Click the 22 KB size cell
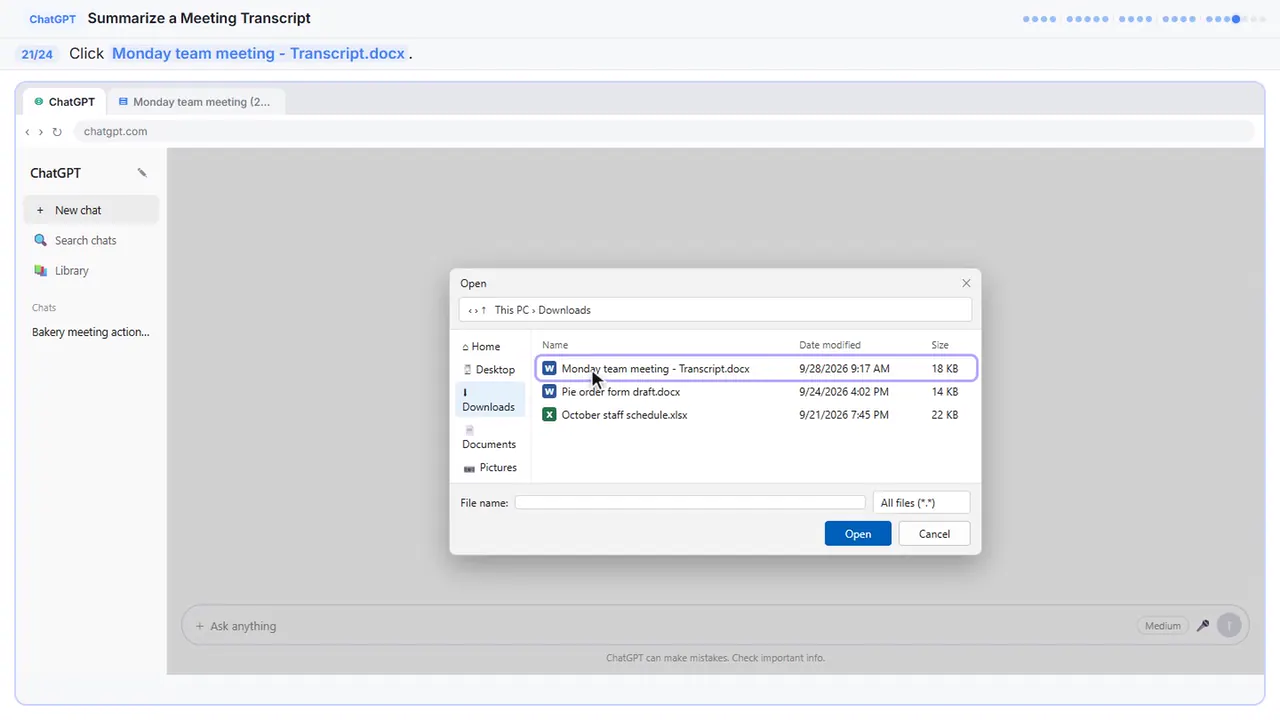Image resolution: width=1280 pixels, height=720 pixels. point(945,415)
